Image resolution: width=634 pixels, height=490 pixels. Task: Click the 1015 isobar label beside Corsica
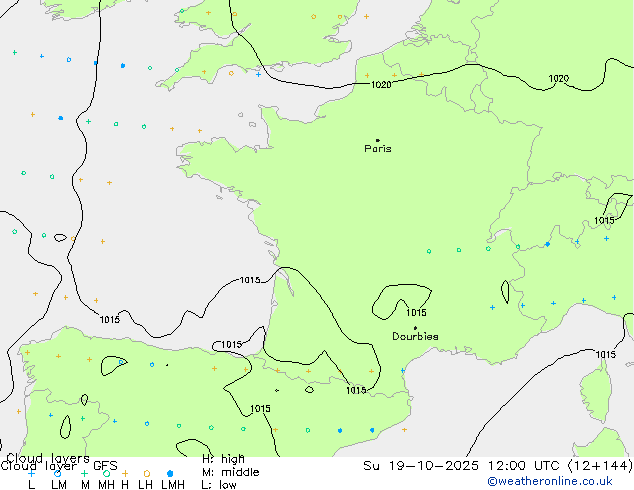pyautogui.click(x=606, y=355)
